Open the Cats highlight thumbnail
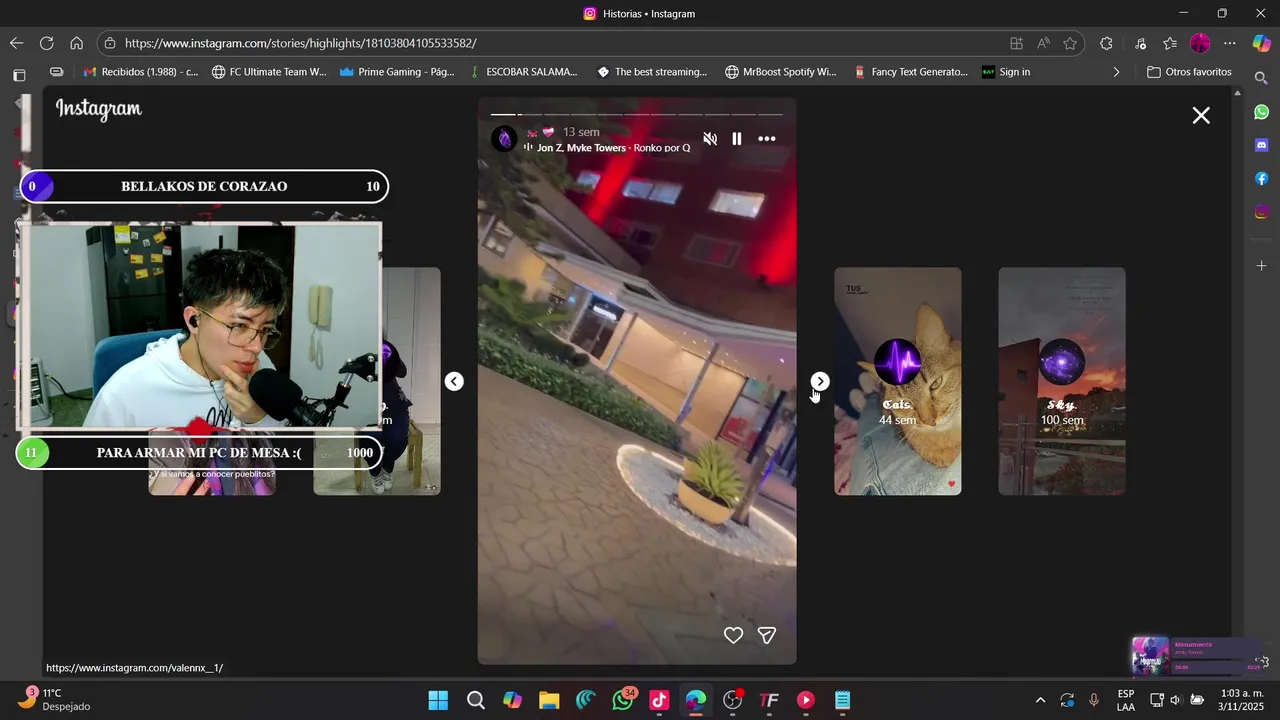 pos(898,381)
